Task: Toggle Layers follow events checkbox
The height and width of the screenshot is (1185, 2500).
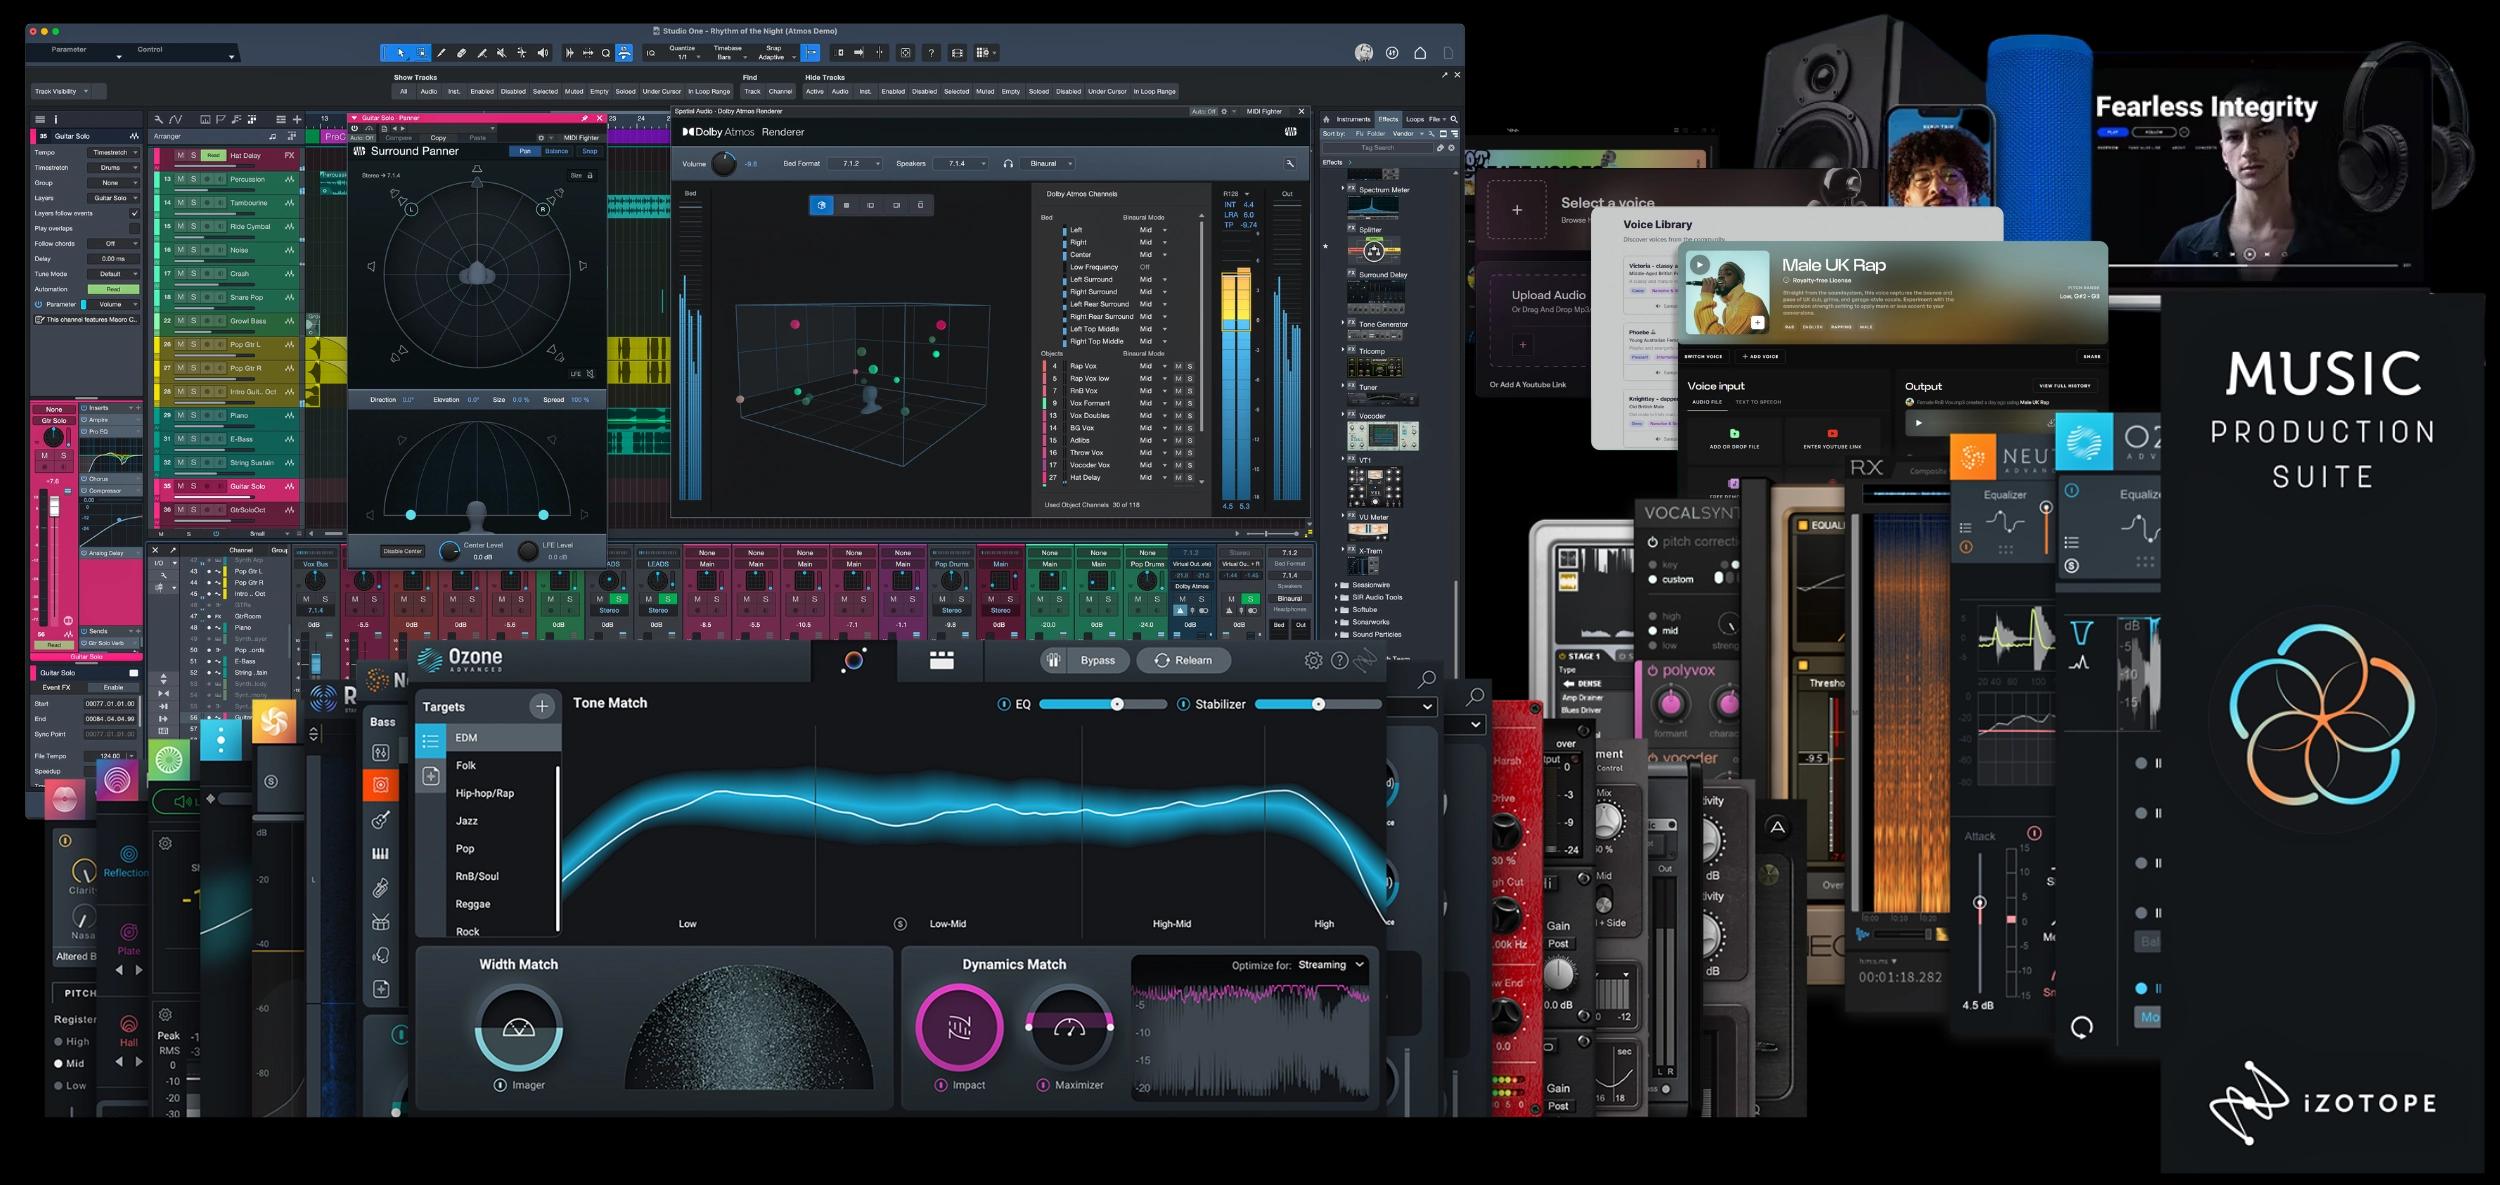Action: pyautogui.click(x=134, y=213)
